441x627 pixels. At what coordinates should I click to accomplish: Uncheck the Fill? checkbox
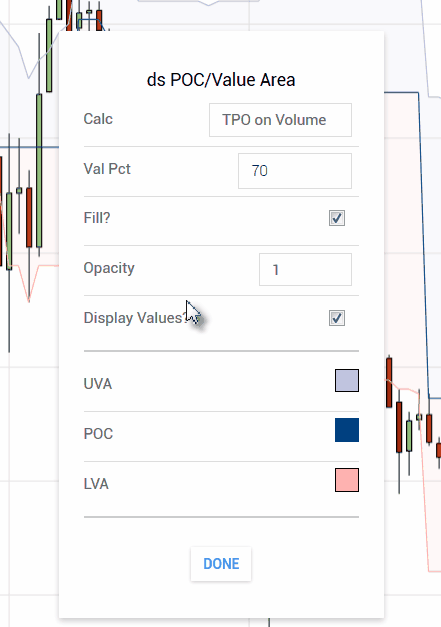pyautogui.click(x=337, y=218)
